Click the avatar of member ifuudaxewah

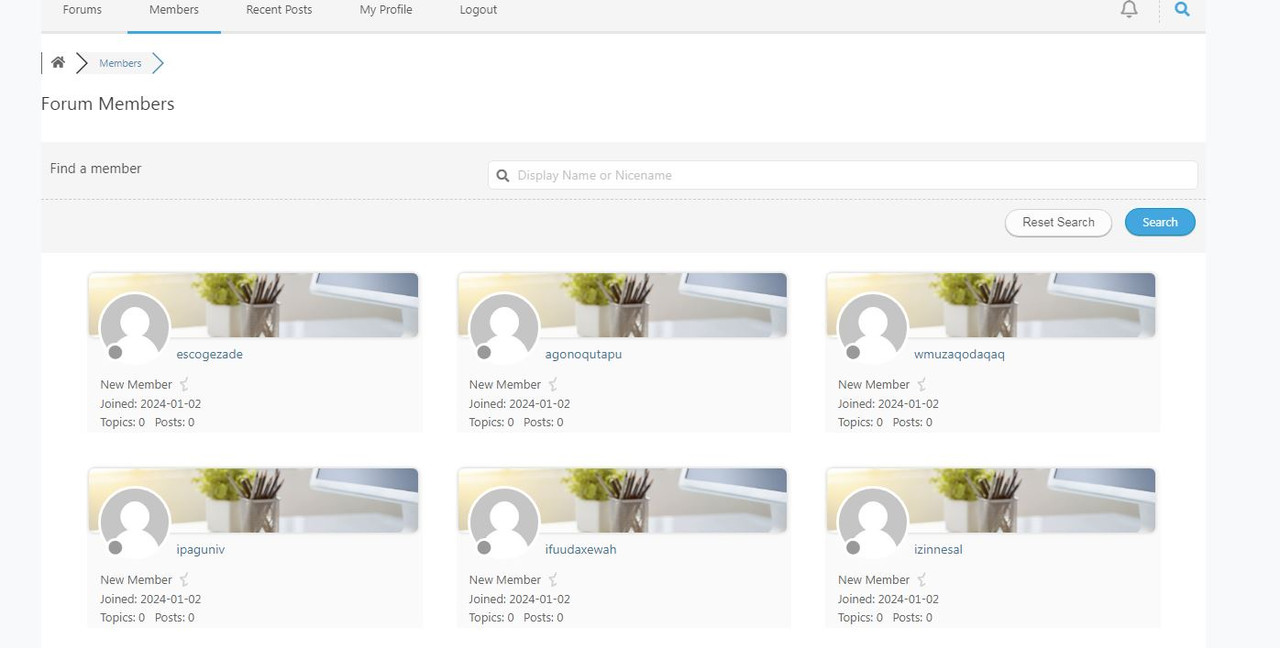pyautogui.click(x=504, y=523)
